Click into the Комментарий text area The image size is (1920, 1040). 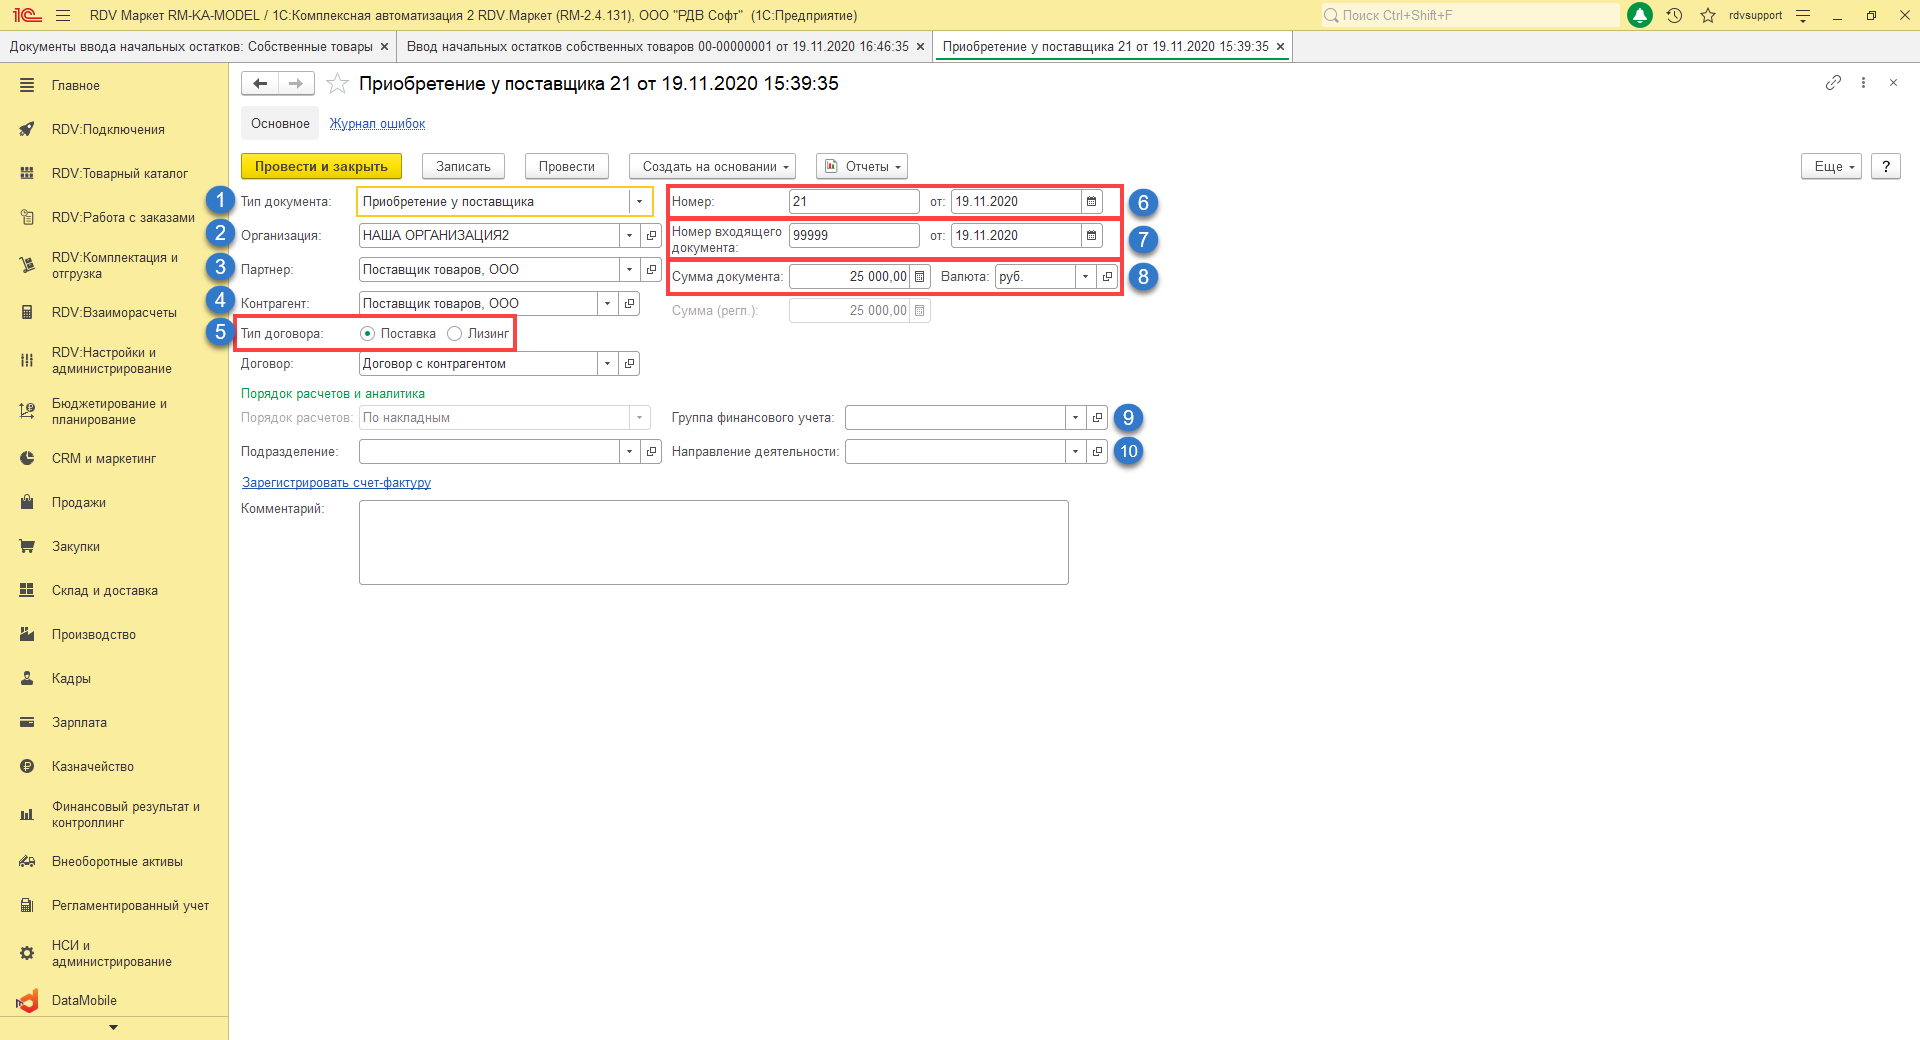[x=713, y=542]
